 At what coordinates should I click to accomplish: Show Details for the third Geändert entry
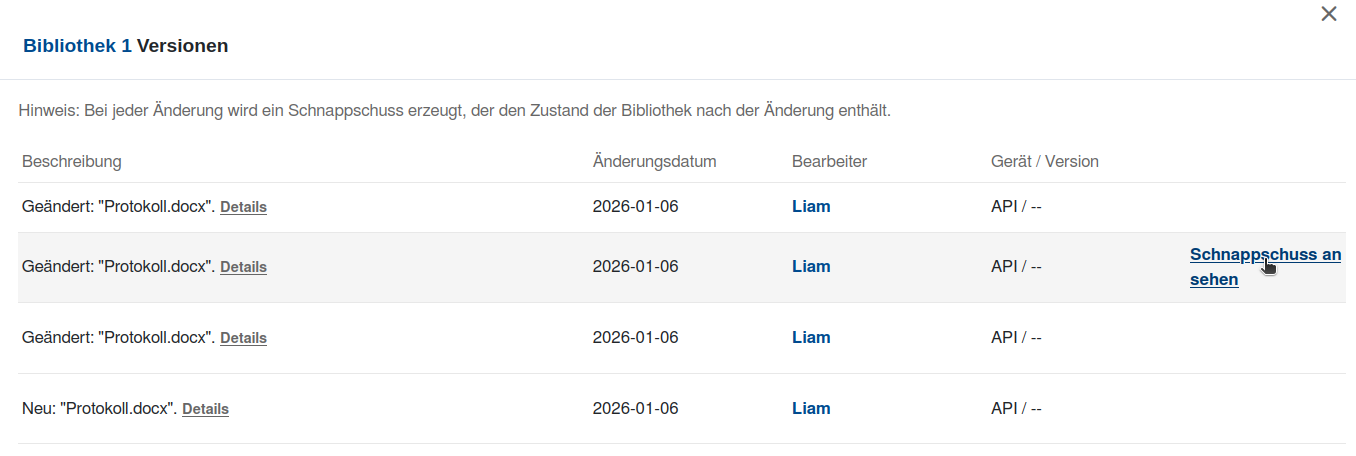(x=243, y=338)
